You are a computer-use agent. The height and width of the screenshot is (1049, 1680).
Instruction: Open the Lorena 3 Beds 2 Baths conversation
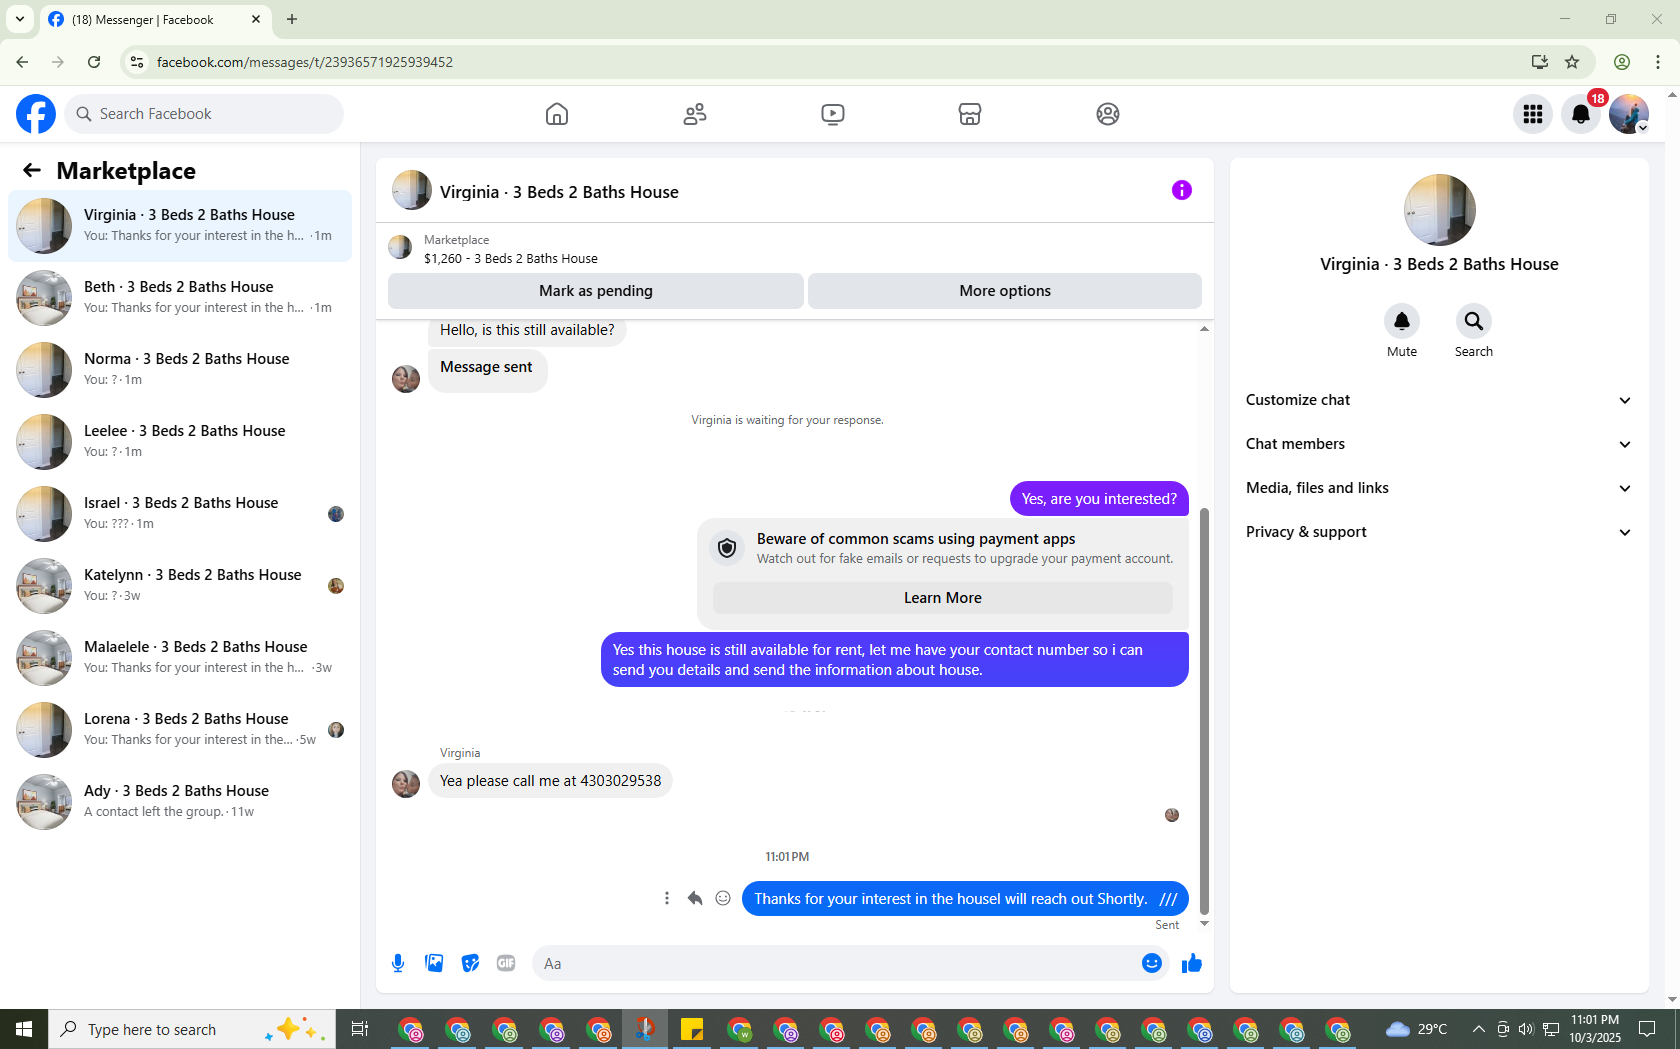click(x=180, y=730)
